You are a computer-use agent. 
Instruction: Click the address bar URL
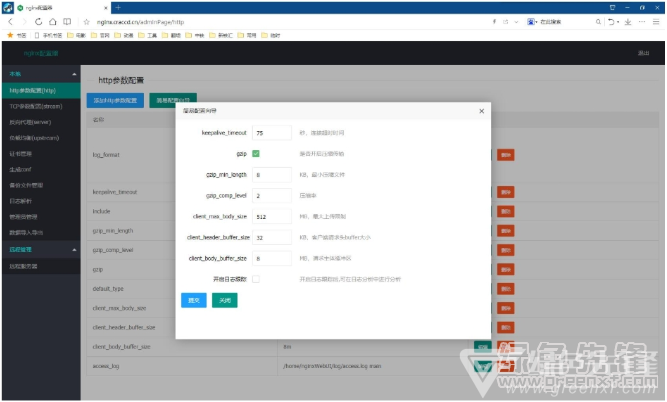tap(140, 22)
